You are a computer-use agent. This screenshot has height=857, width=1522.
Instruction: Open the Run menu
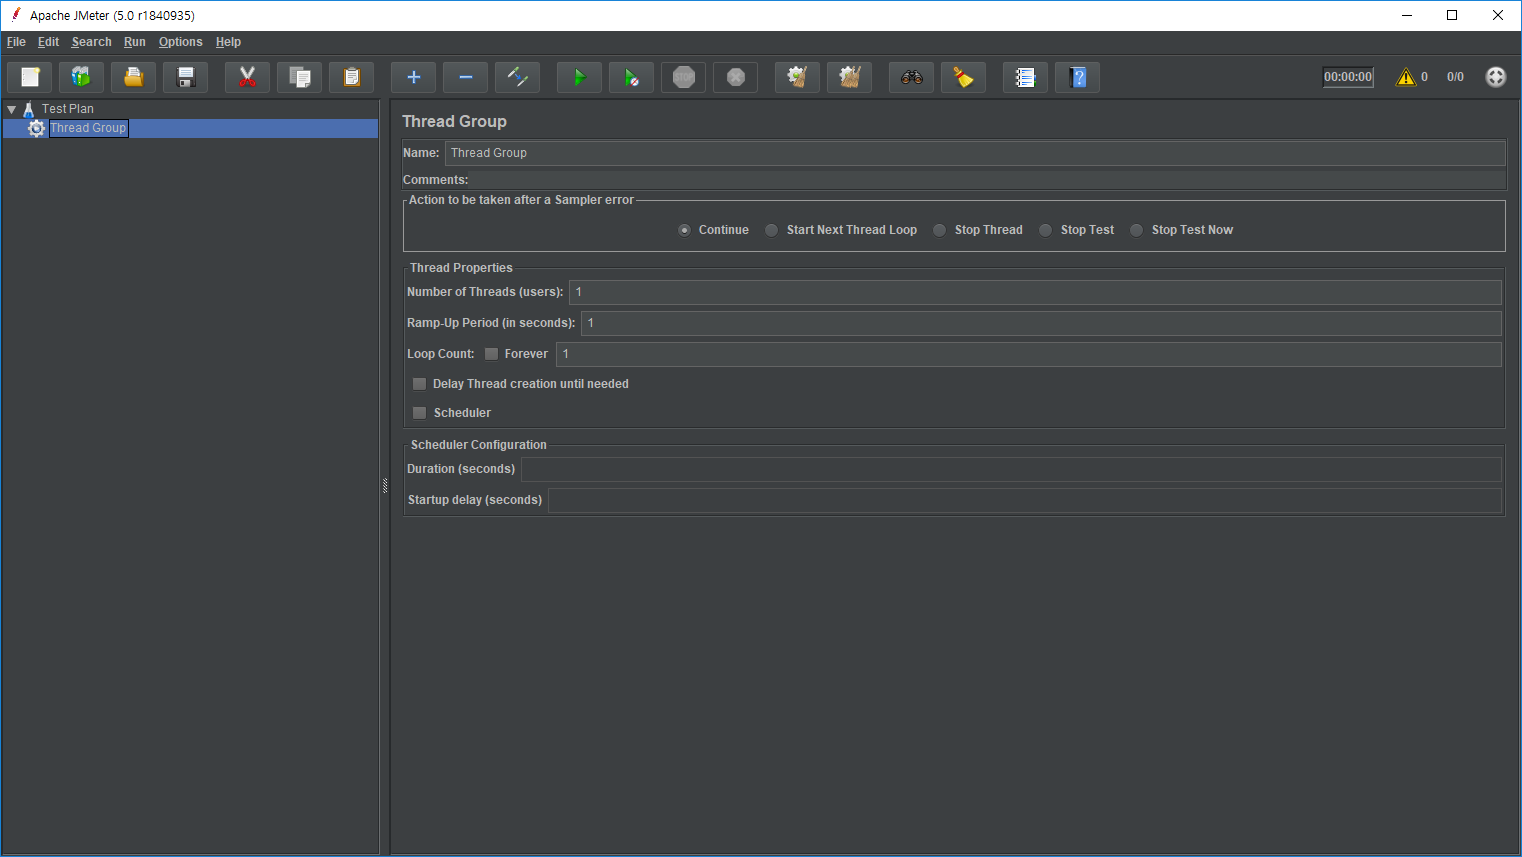tap(135, 42)
